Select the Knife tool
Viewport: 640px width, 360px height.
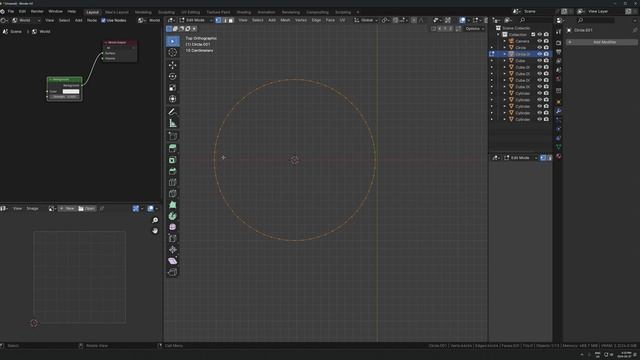pos(173,193)
